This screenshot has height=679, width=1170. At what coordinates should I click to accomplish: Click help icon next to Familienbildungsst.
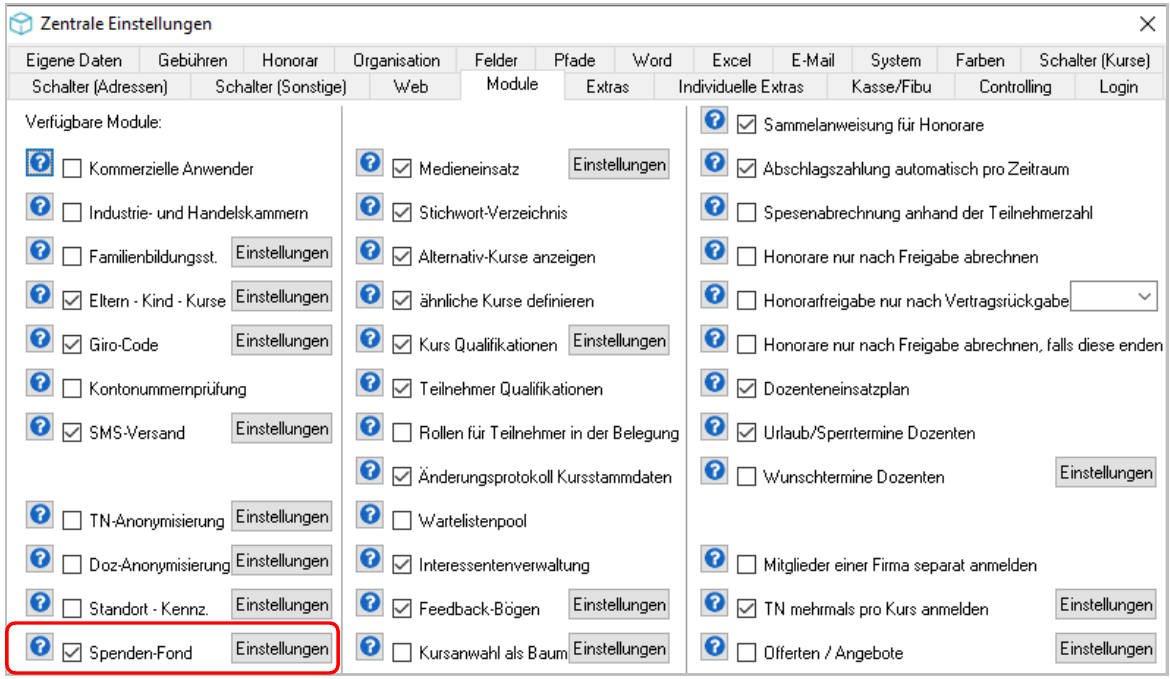click(x=40, y=251)
